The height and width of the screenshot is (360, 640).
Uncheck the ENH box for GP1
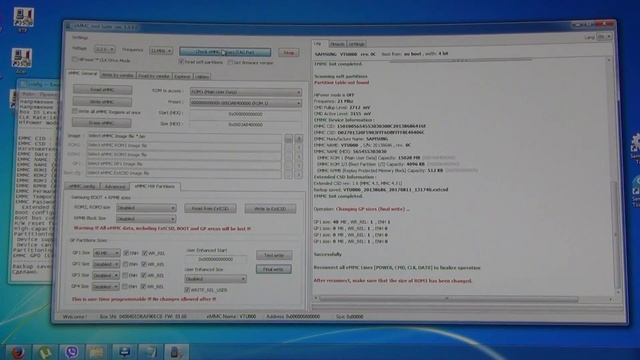click(x=126, y=253)
